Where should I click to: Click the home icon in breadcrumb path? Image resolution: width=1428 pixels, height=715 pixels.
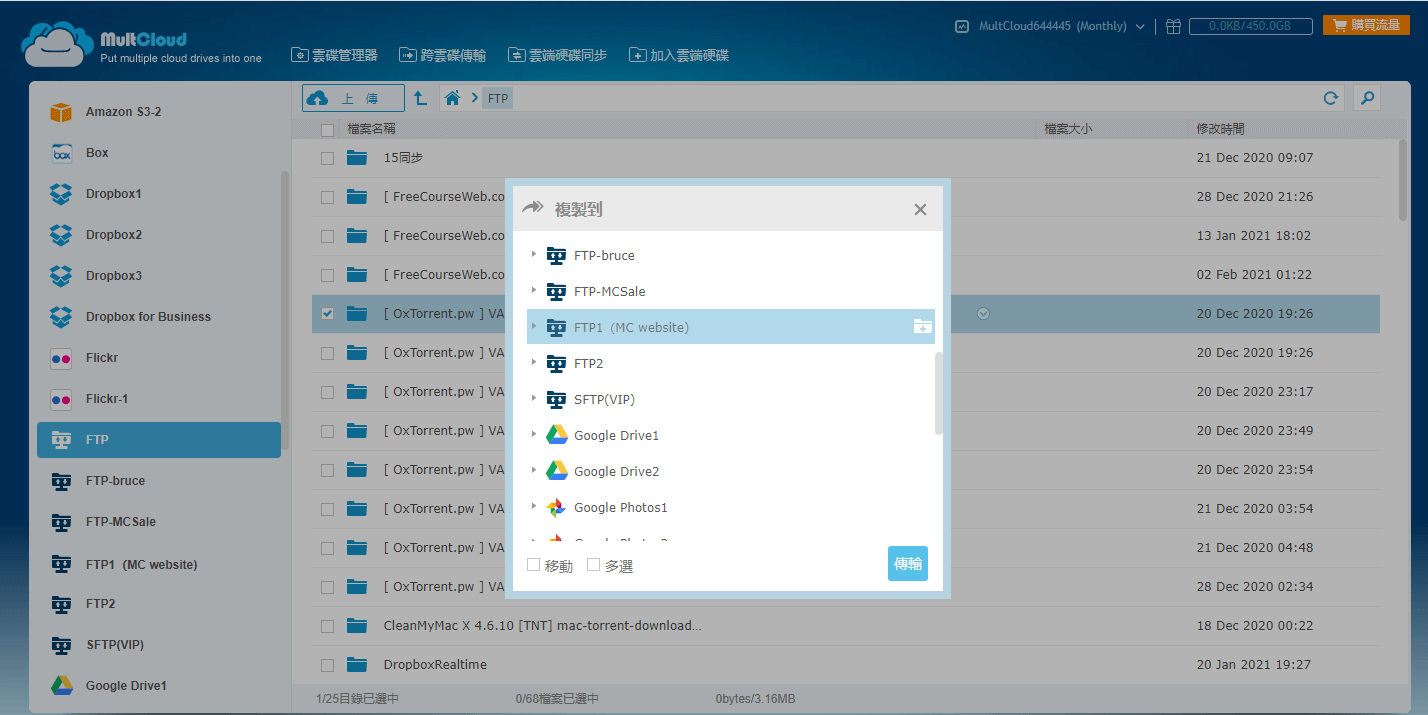tap(453, 98)
